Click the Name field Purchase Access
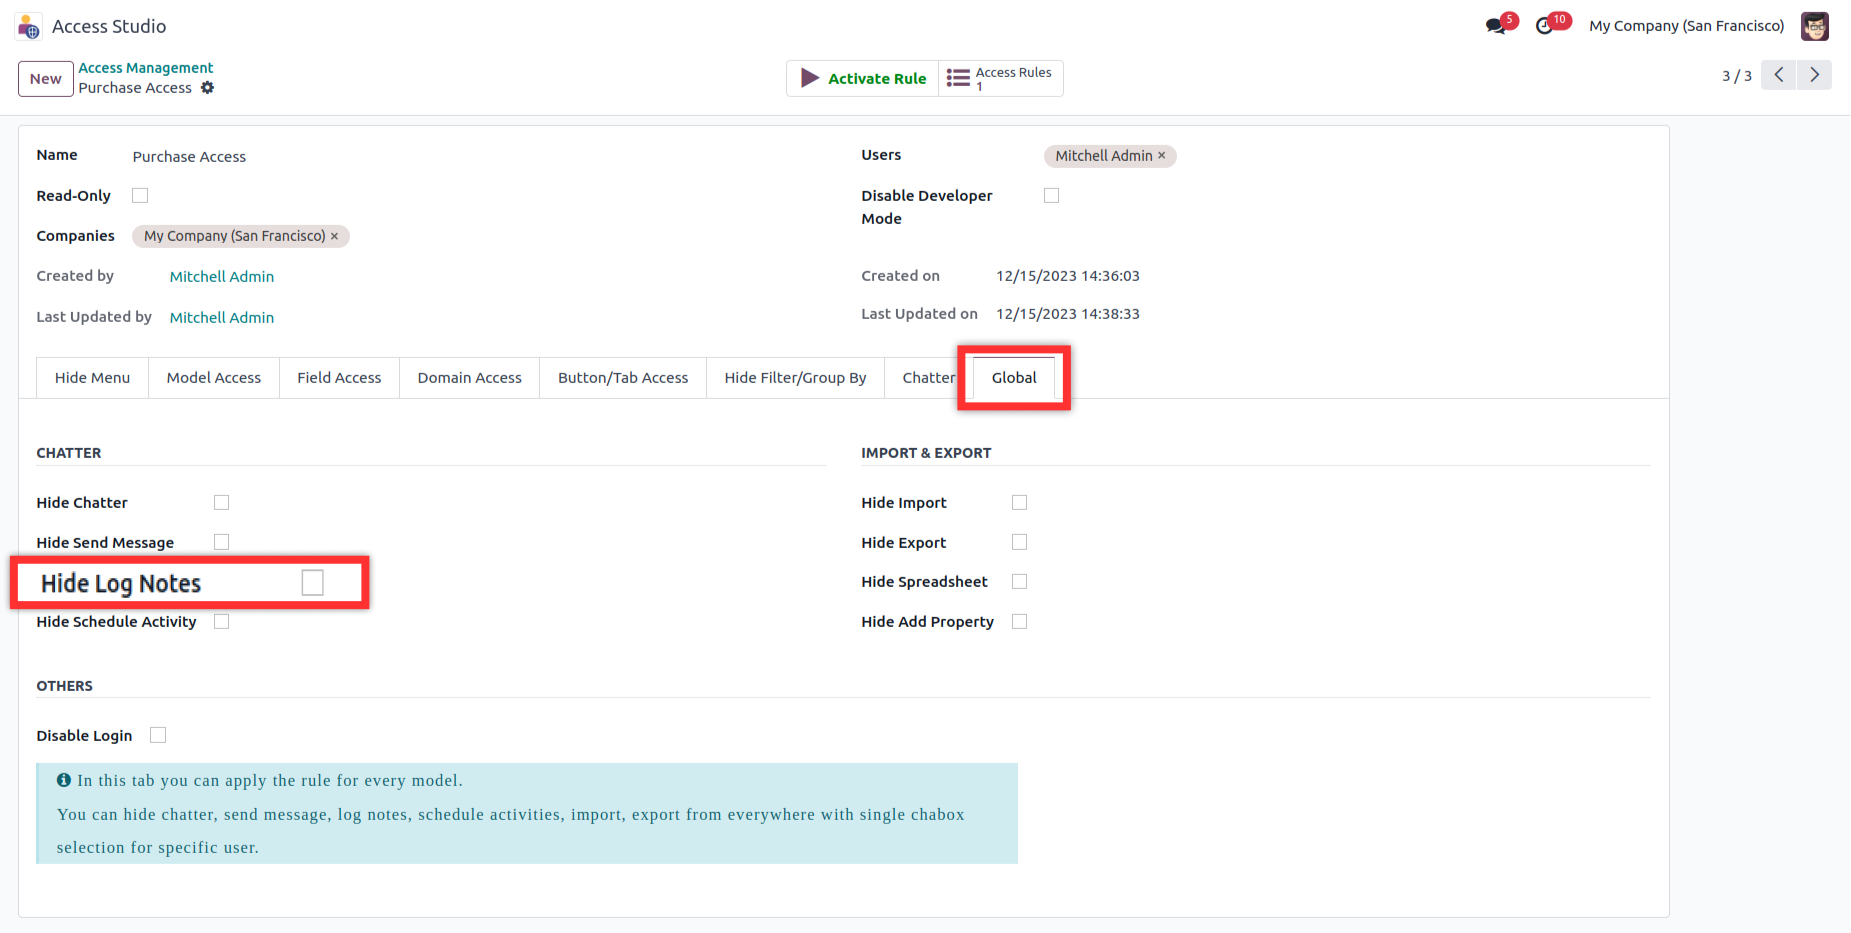 click(x=189, y=157)
